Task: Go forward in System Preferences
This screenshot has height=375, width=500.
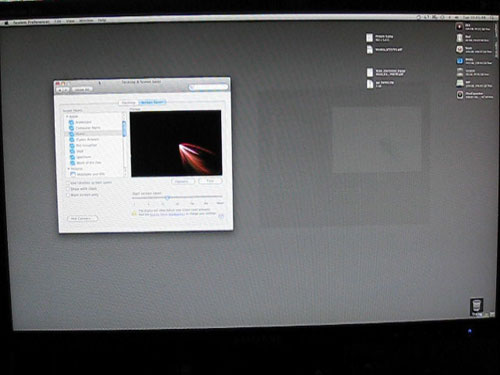Action: click(66, 90)
